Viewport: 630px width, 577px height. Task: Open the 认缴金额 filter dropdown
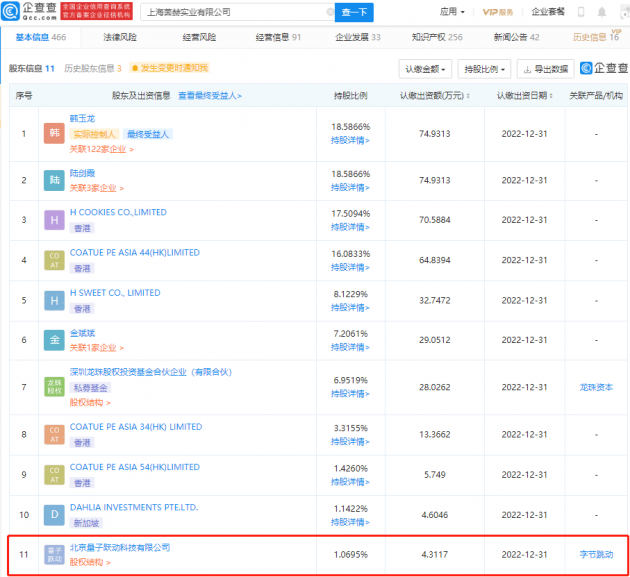(x=425, y=69)
